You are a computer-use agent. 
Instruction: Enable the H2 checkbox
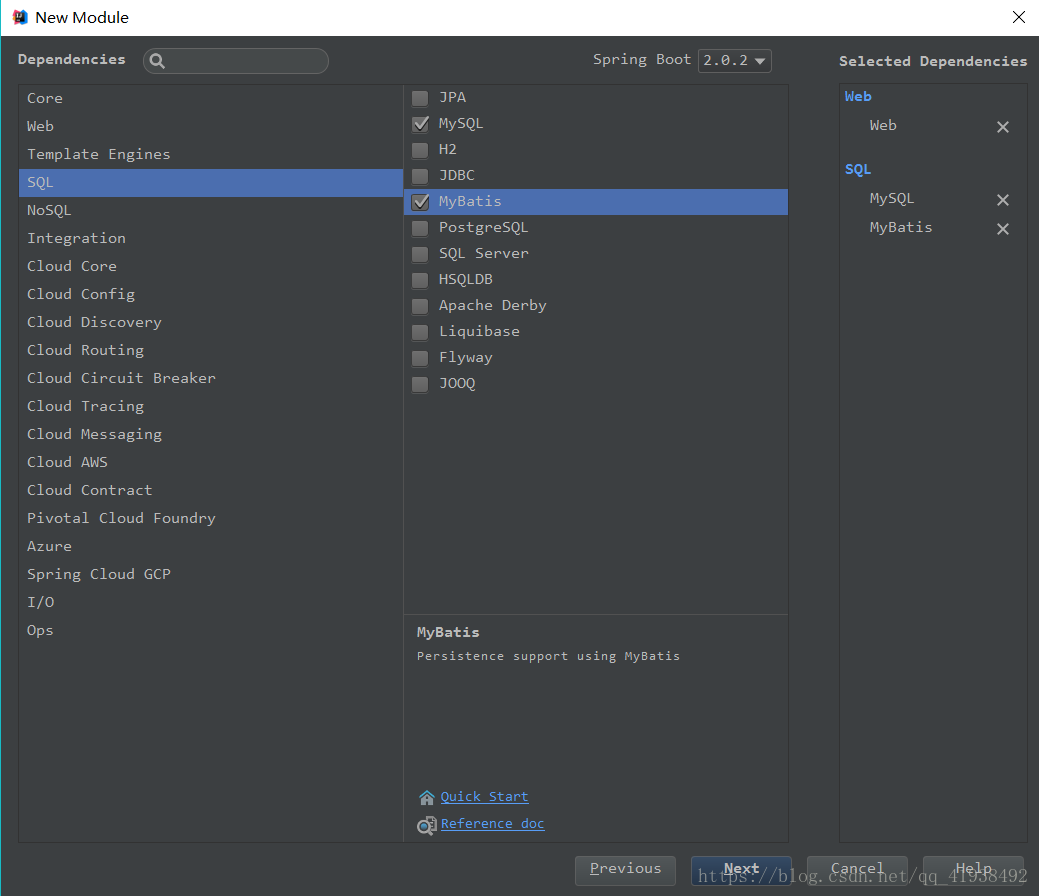coord(420,150)
